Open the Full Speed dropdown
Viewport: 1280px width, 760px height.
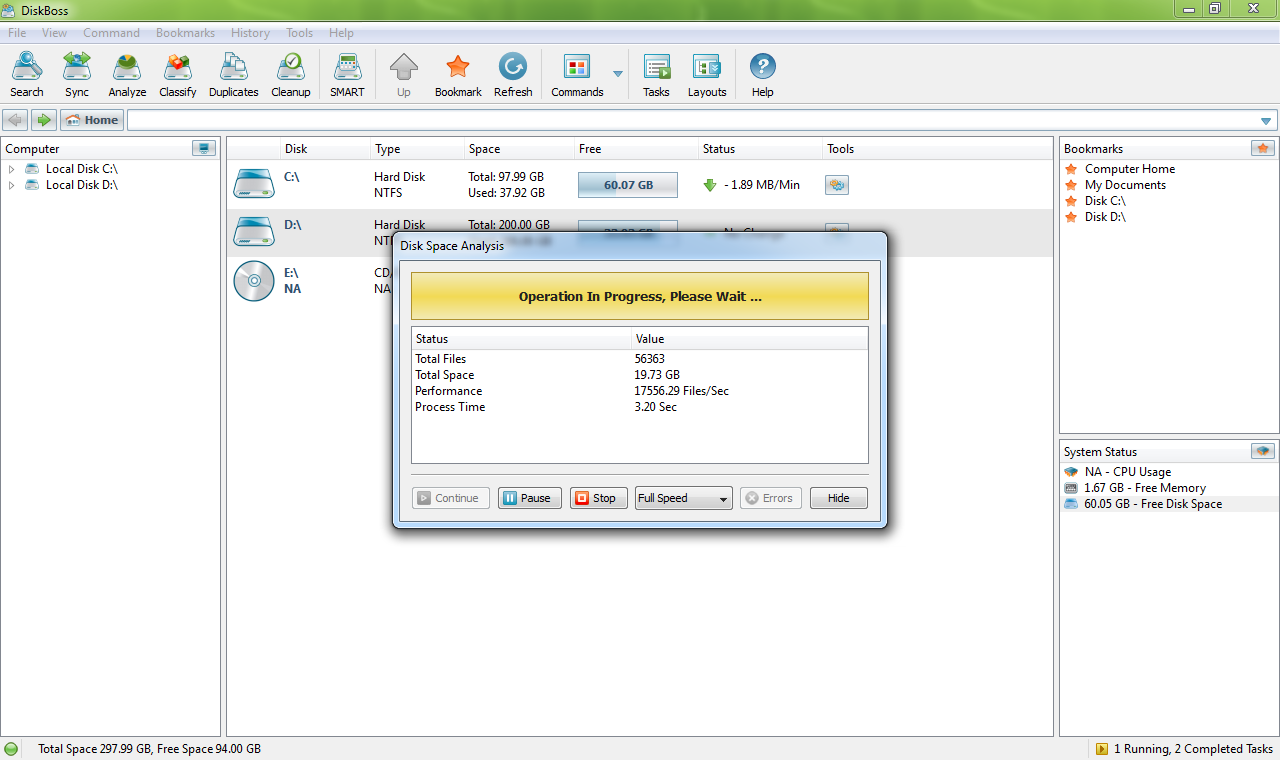pyautogui.click(x=684, y=498)
